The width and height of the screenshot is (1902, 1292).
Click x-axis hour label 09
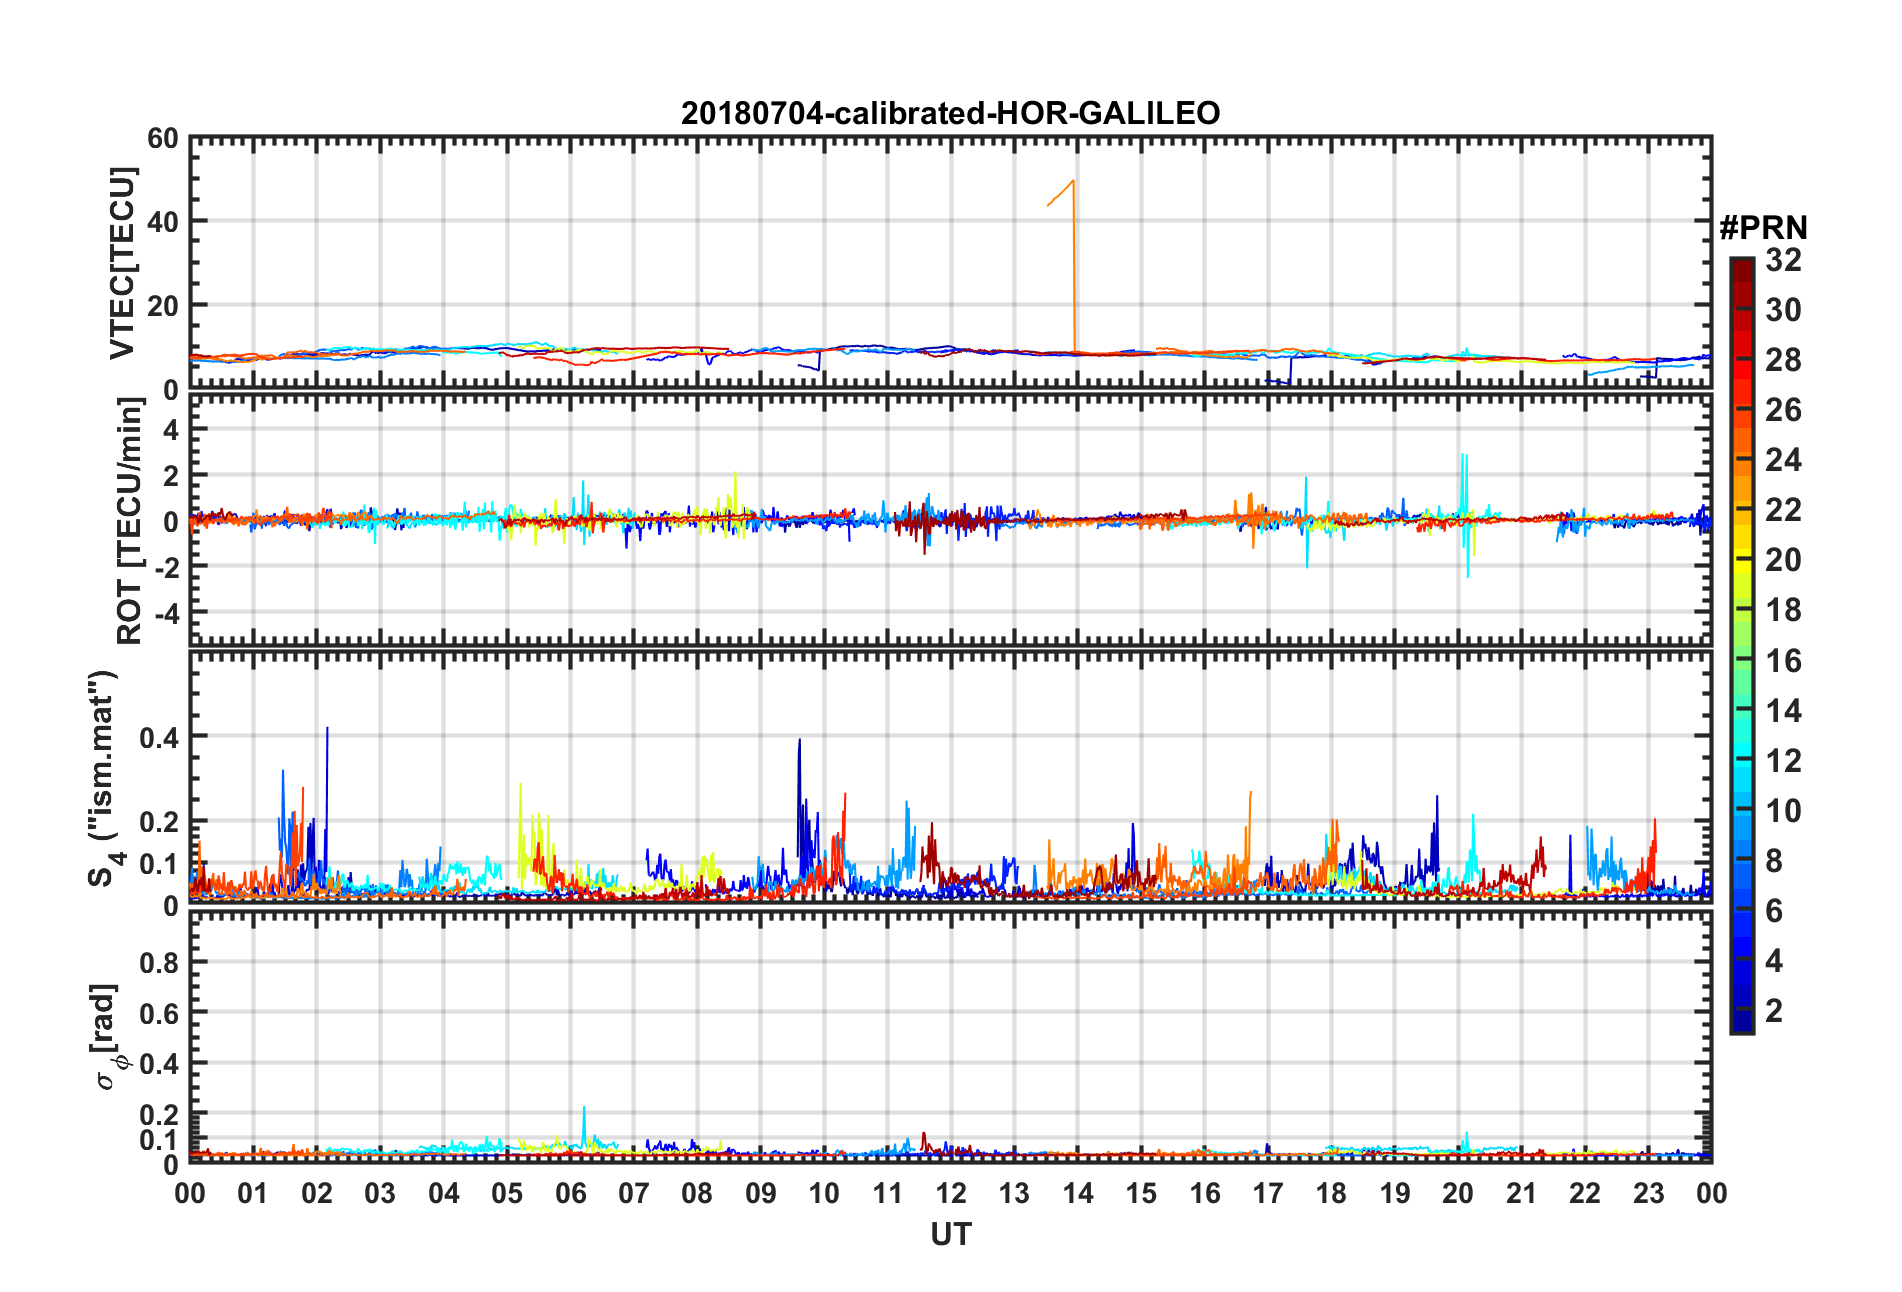(x=761, y=1193)
